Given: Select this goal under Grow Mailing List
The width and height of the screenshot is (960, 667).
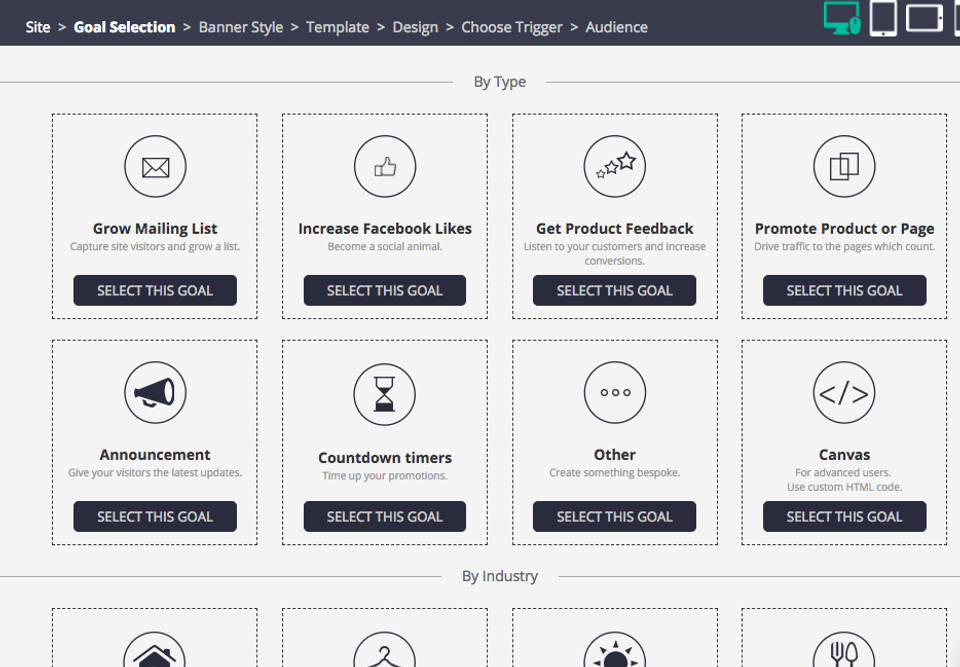Looking at the screenshot, I should (155, 291).
